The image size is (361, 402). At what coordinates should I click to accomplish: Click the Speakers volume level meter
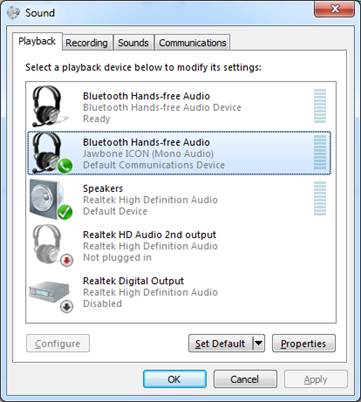click(x=320, y=199)
